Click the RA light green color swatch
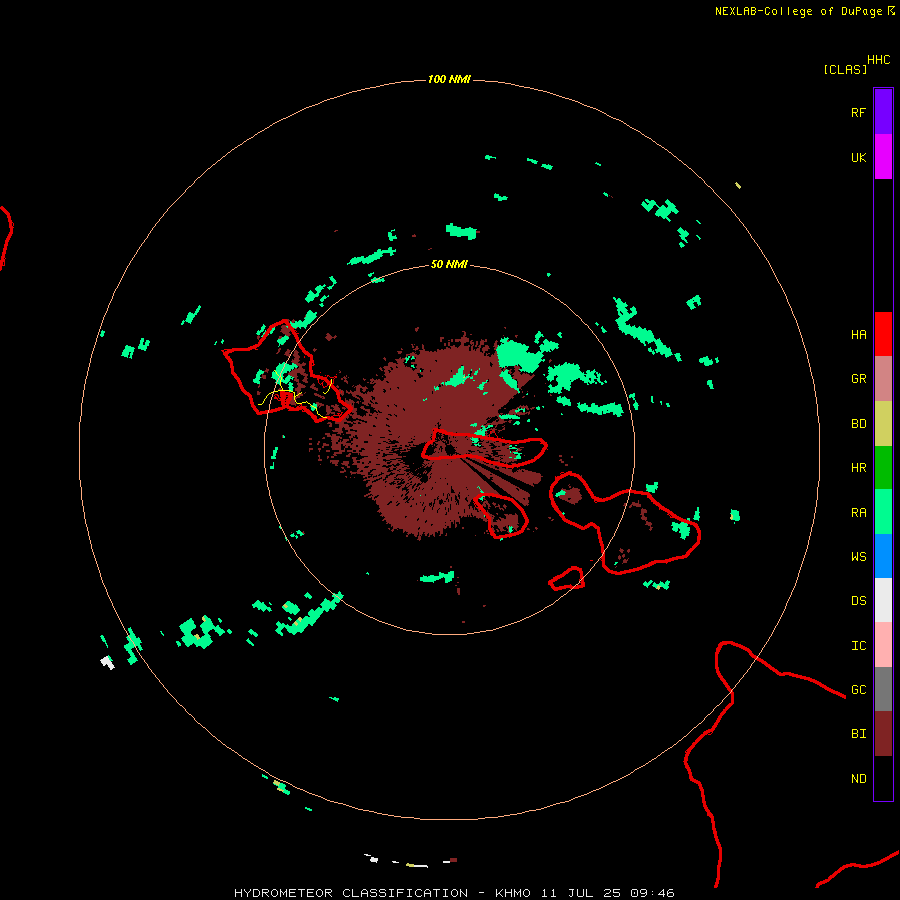Viewport: 900px width, 900px height. click(883, 512)
